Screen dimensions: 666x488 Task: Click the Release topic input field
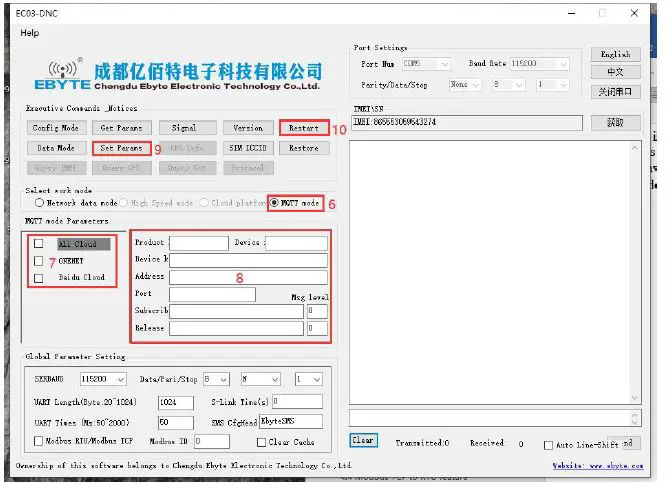(x=237, y=328)
